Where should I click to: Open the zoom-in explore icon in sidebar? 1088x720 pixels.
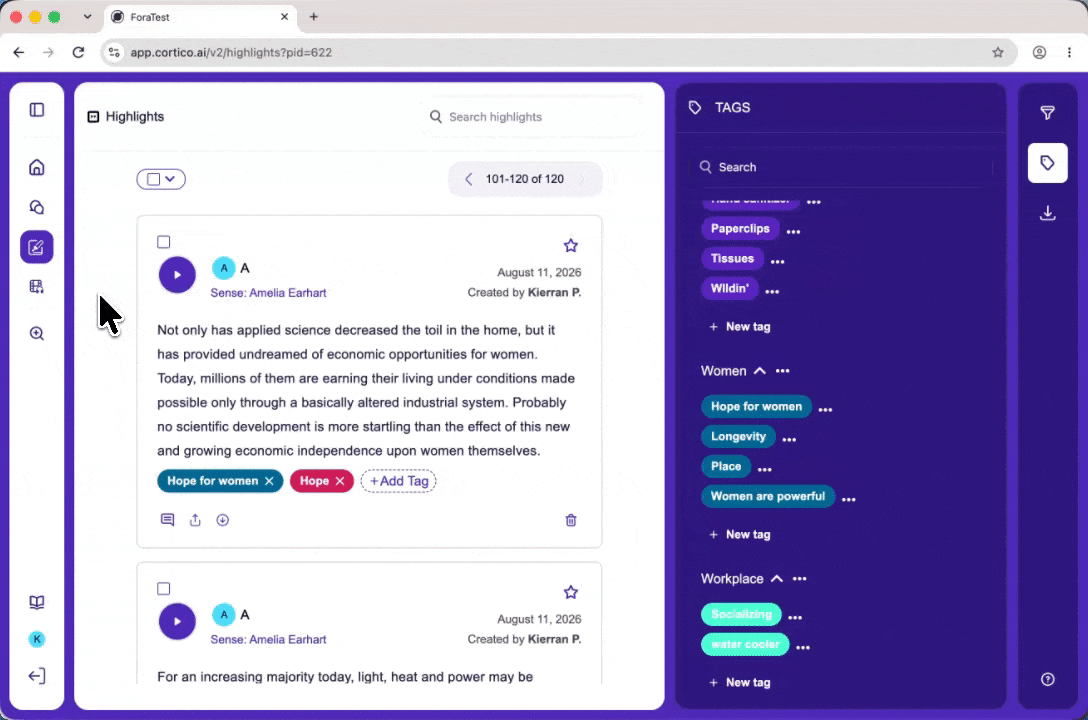pos(37,334)
